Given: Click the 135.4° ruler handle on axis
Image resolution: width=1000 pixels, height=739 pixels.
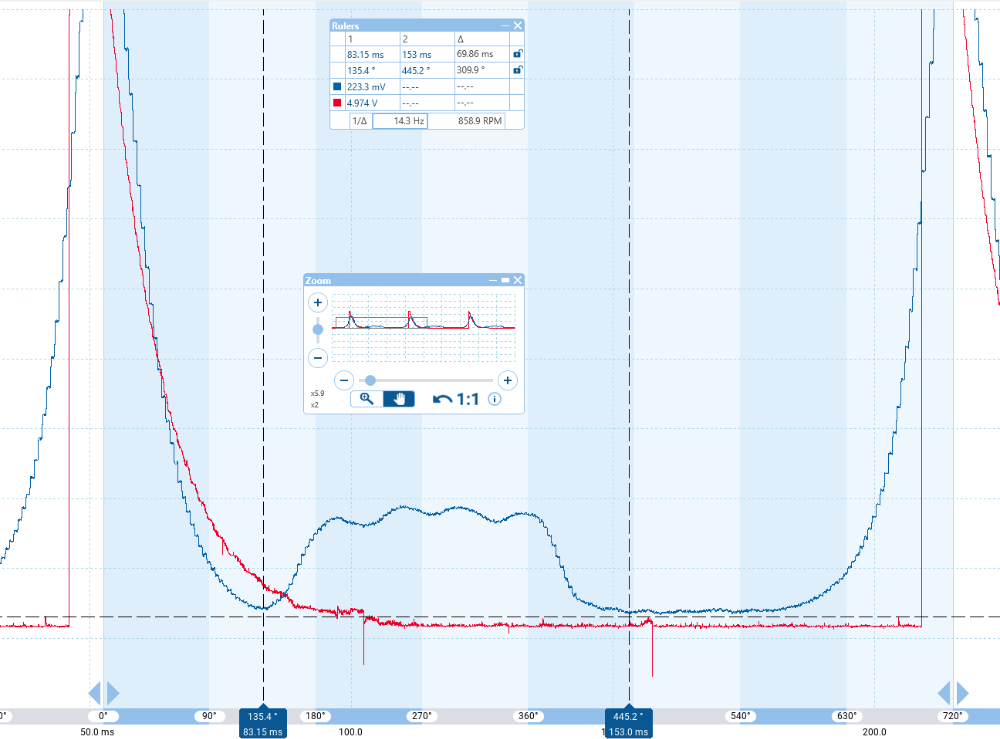Looking at the screenshot, I should [x=264, y=716].
